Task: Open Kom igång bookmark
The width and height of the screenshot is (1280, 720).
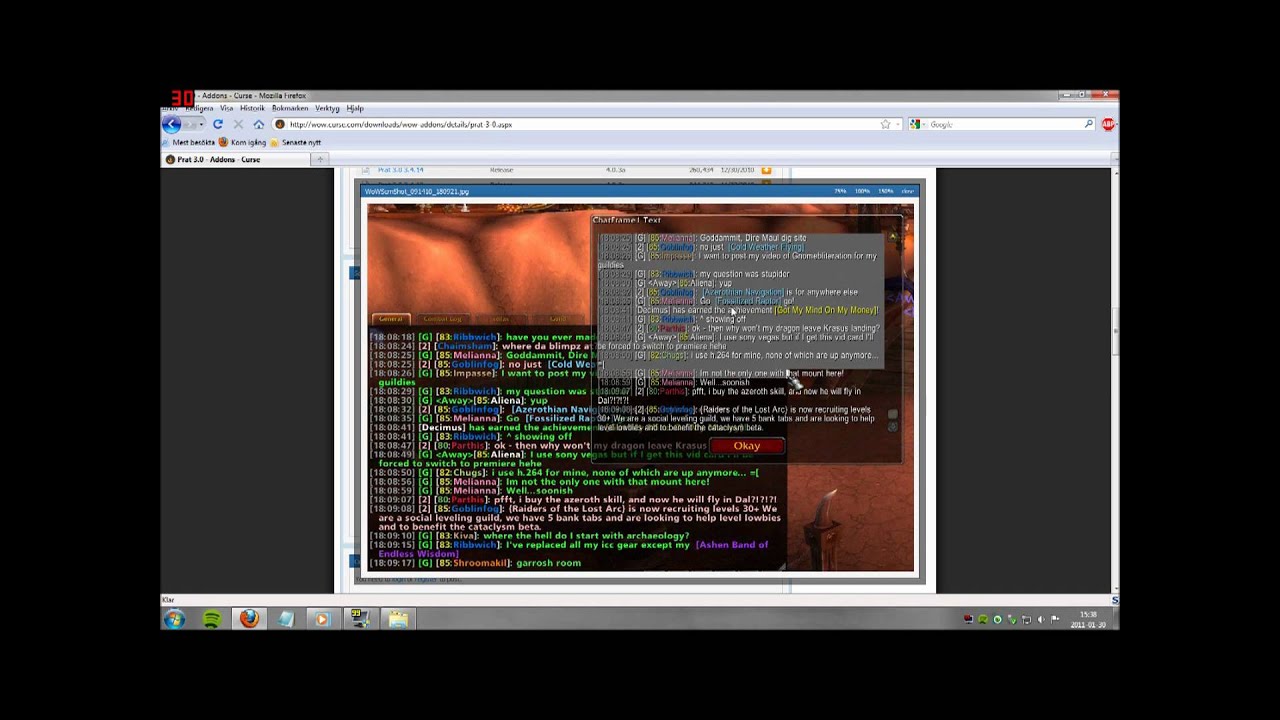Action: 243,142
